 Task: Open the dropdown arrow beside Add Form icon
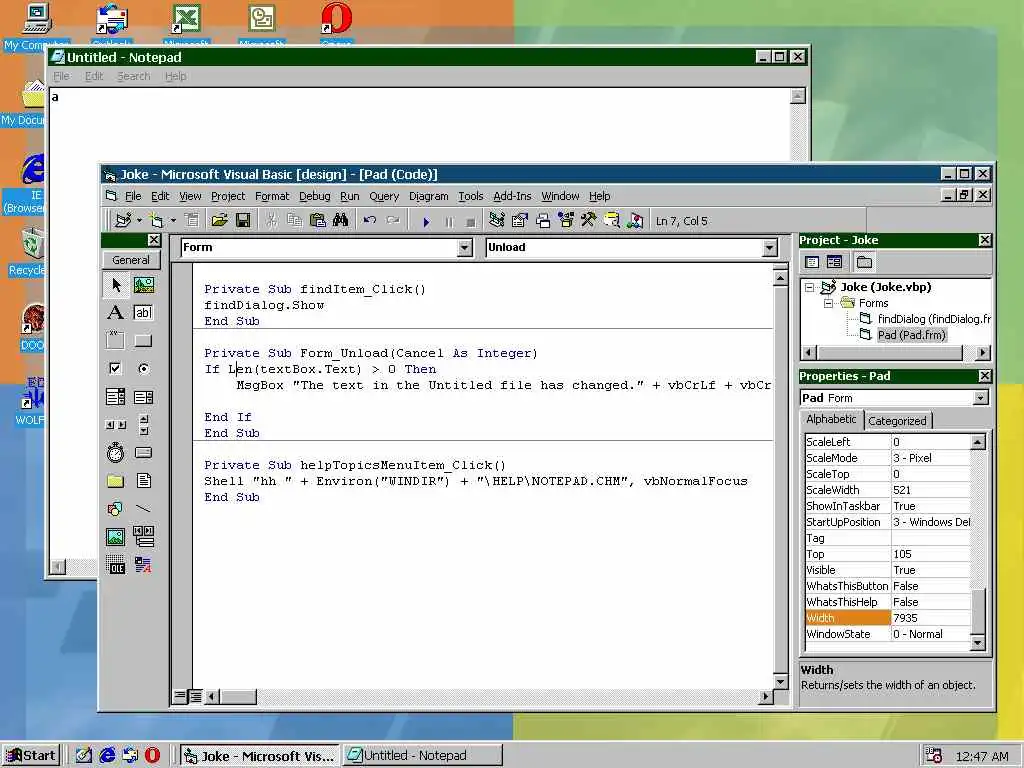pyautogui.click(x=172, y=221)
